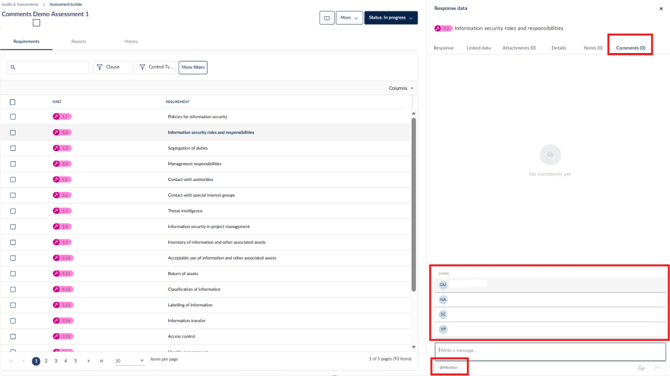670x376 pixels.
Task: Click the scroll-down arrow of the table scrollbar
Action: tap(414, 347)
